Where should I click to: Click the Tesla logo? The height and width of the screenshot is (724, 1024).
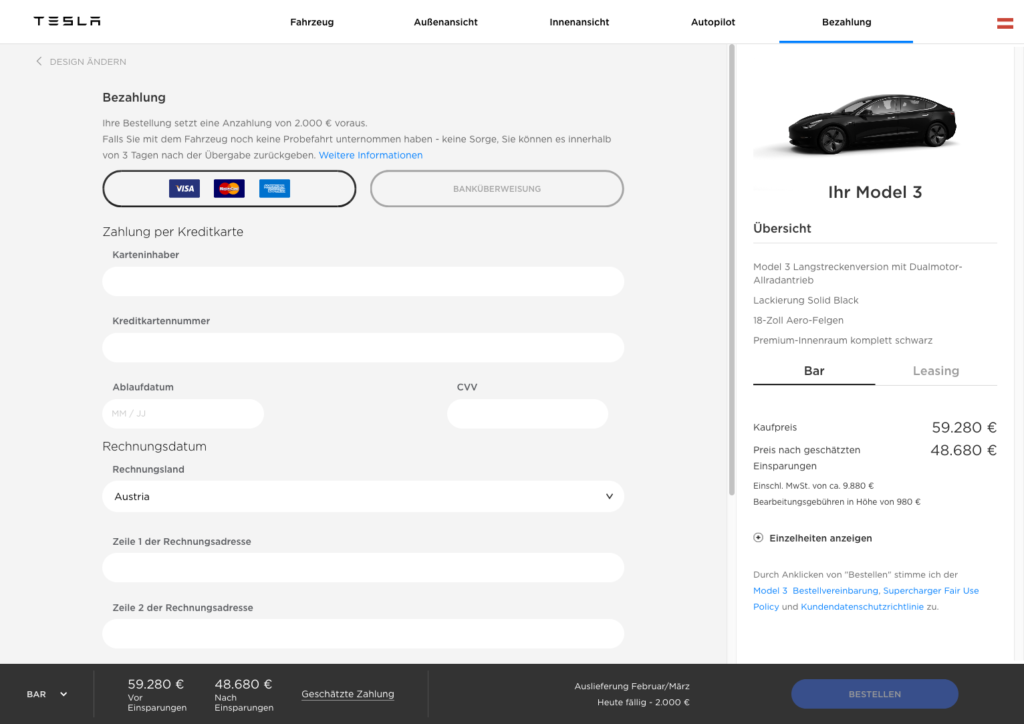point(67,22)
